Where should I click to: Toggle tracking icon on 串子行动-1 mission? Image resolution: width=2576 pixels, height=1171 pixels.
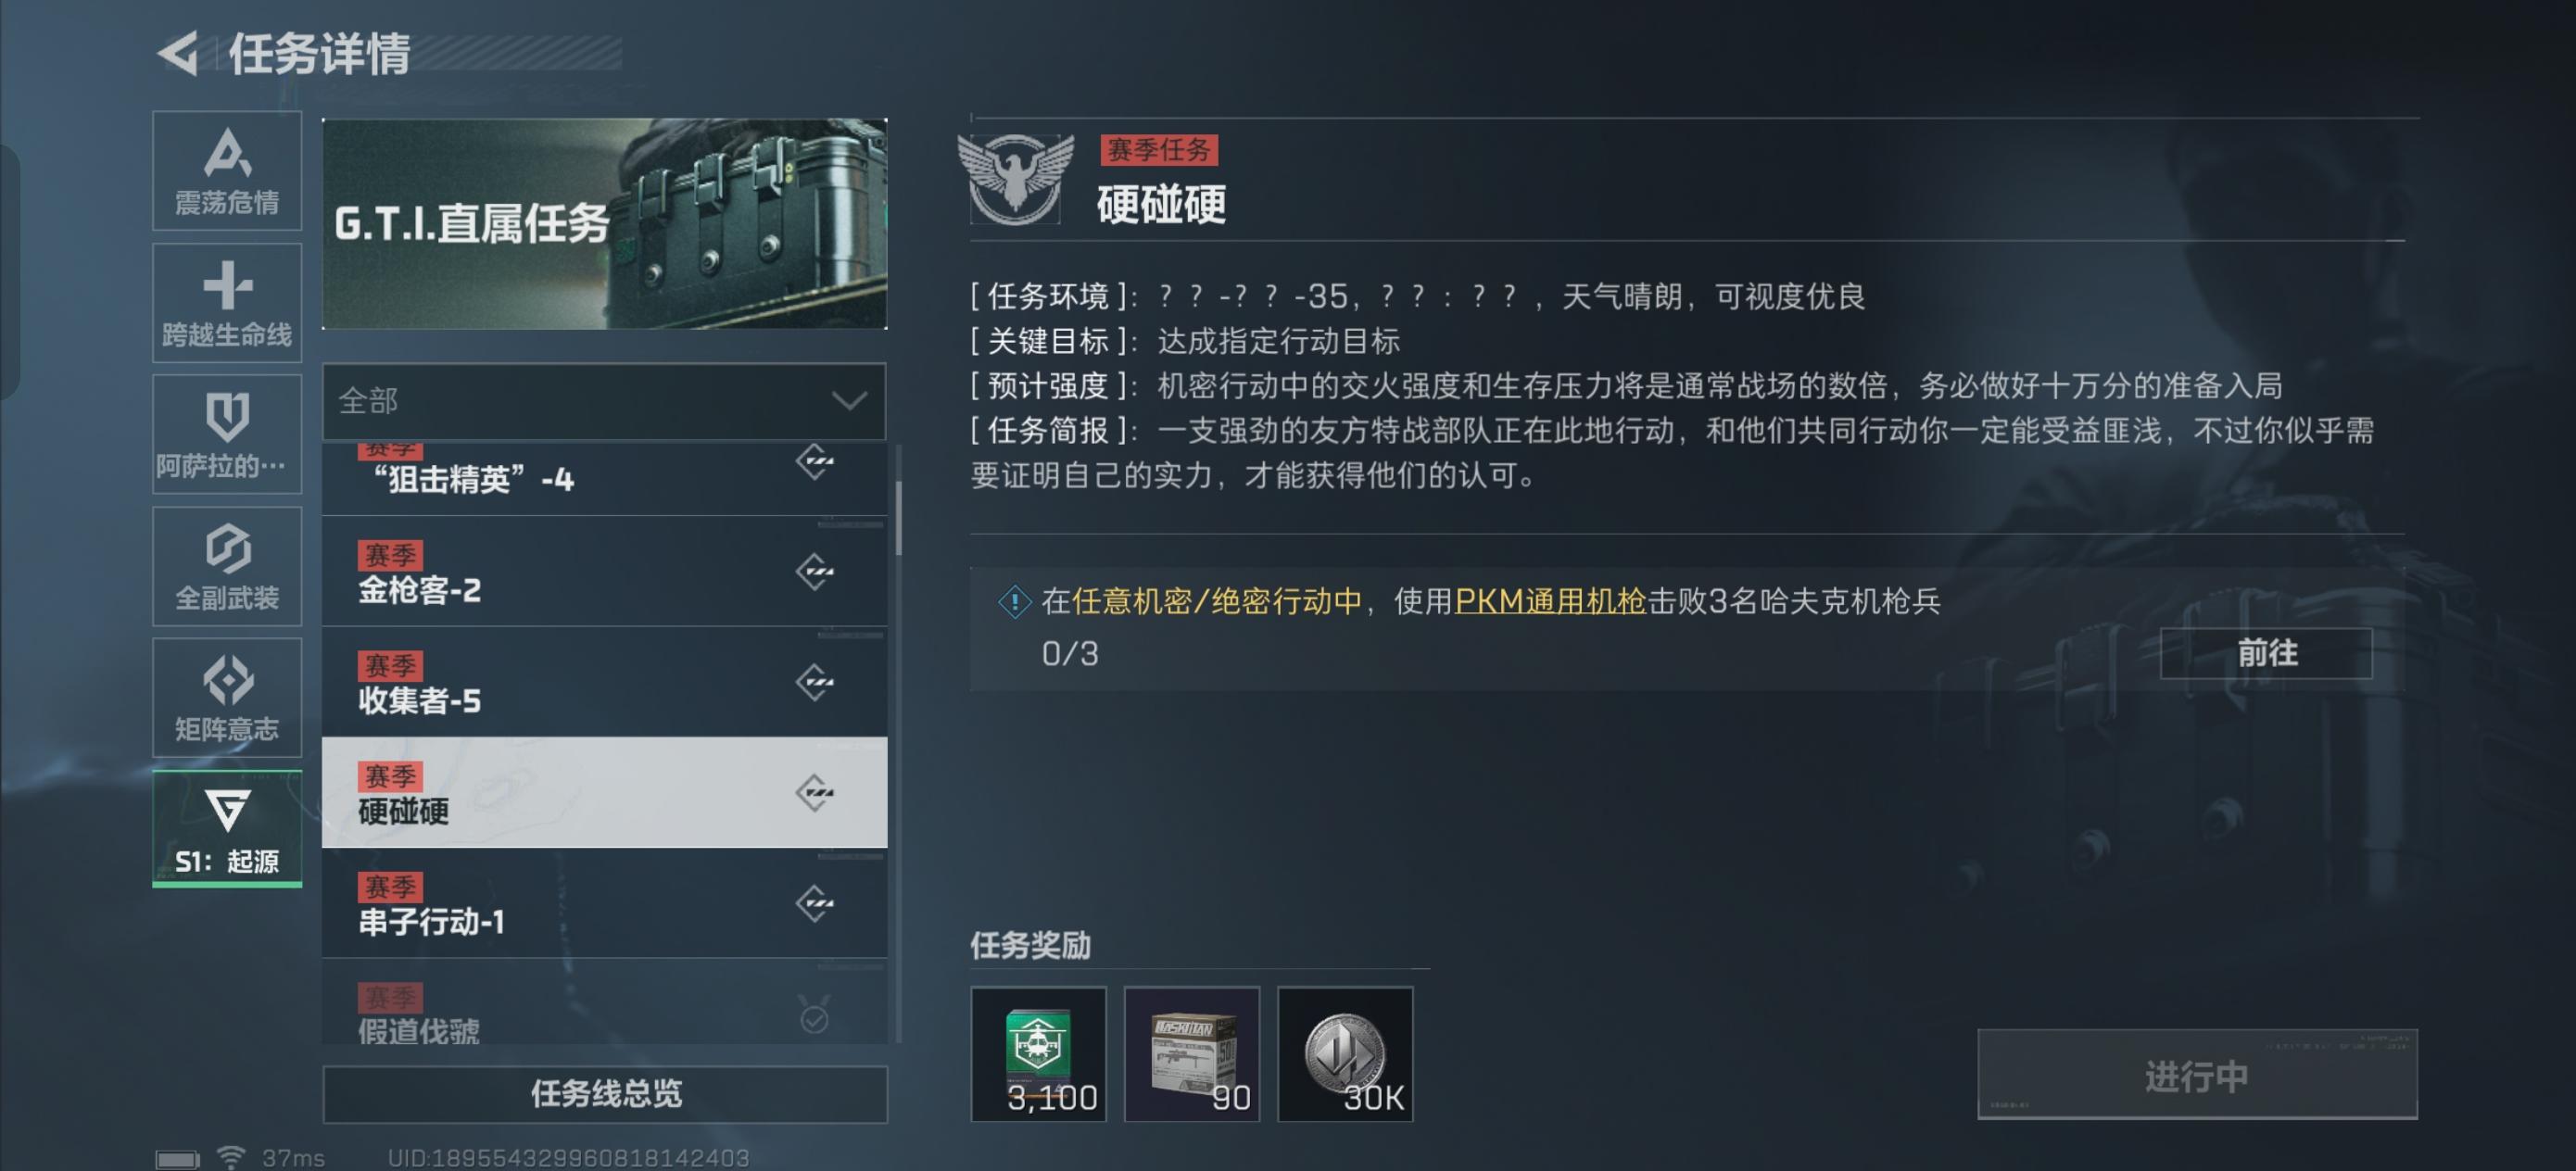815,904
